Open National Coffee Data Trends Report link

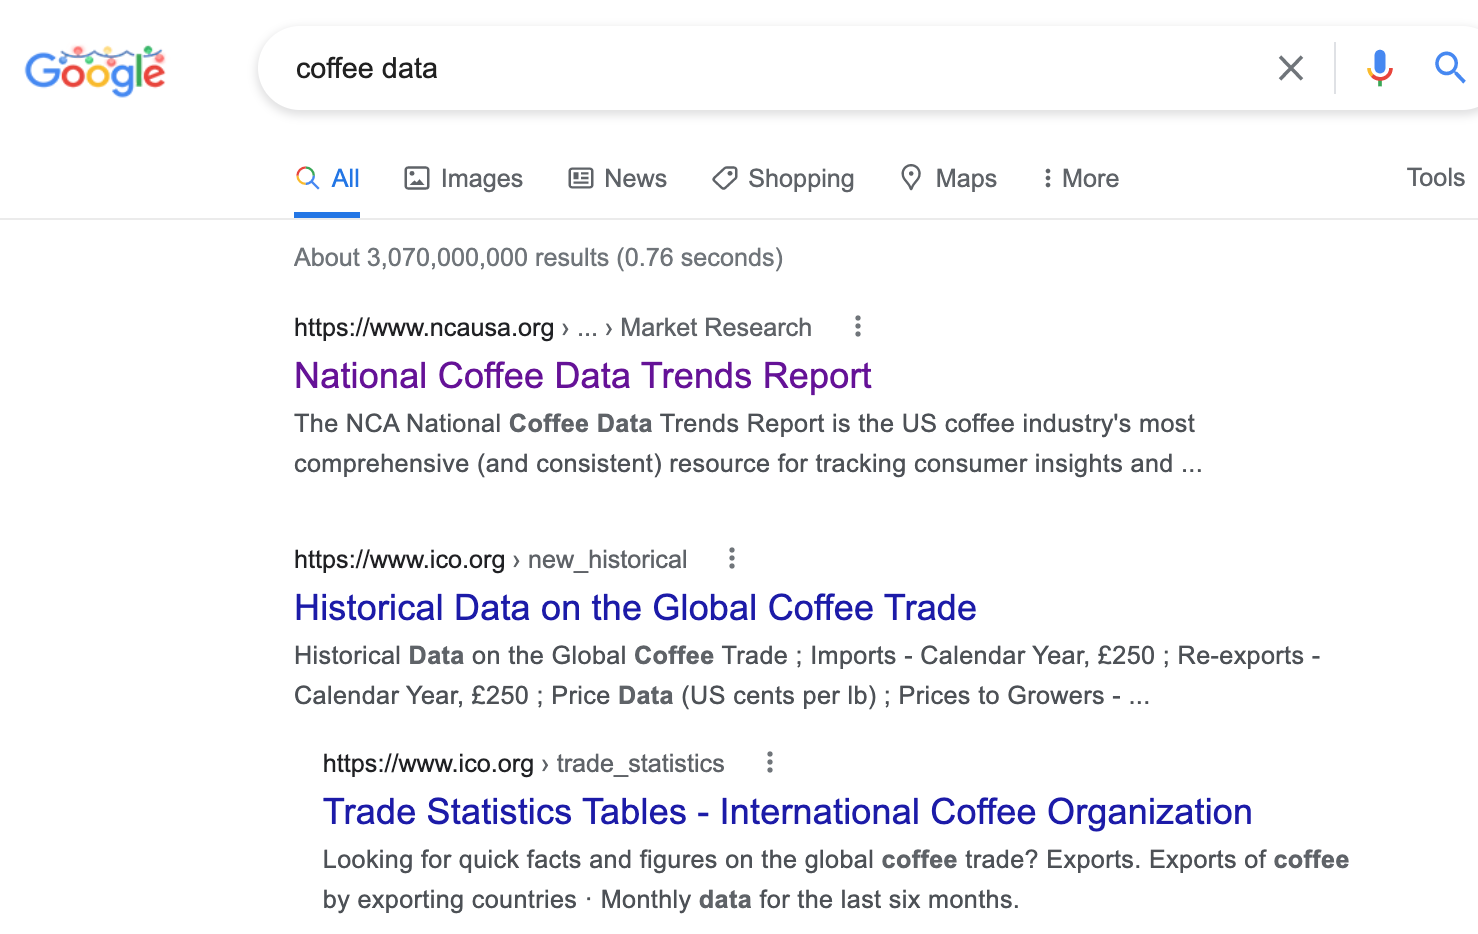(582, 376)
